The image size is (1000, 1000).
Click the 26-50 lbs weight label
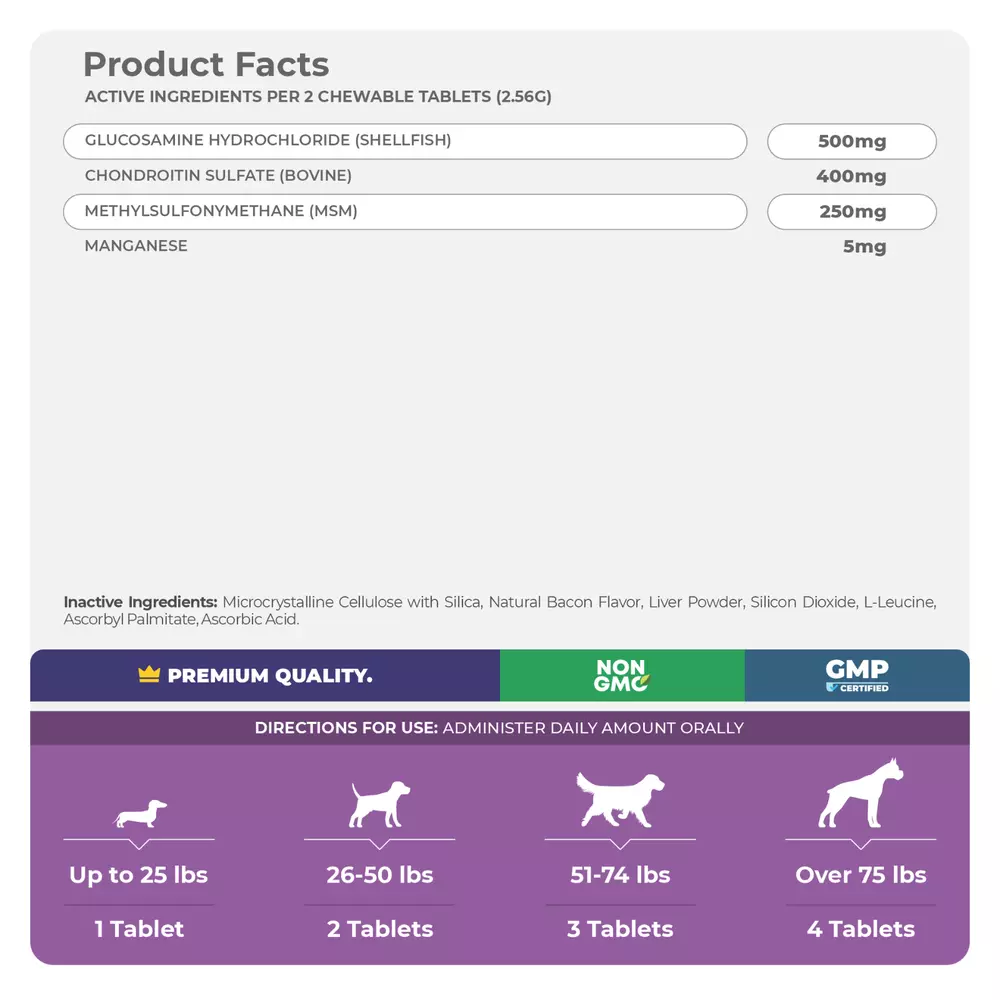(x=380, y=875)
